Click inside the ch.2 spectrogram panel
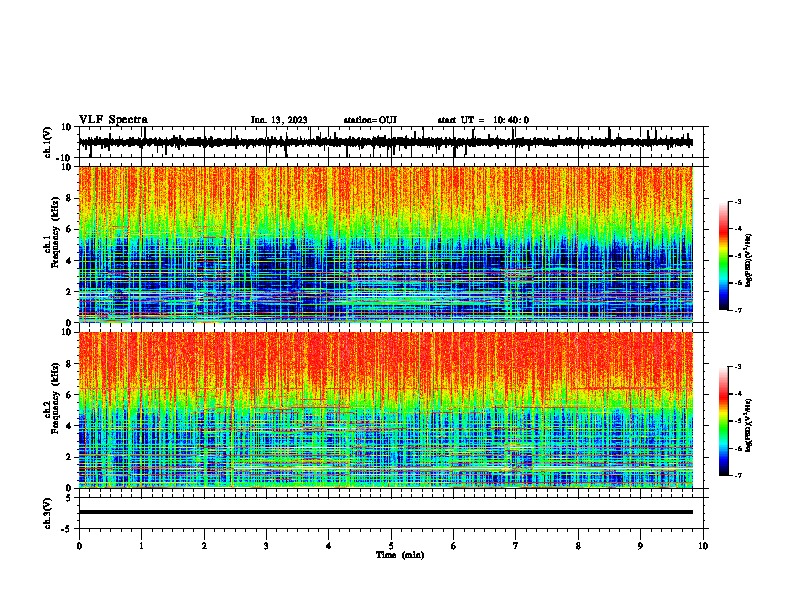Image resolution: width=792 pixels, height=612 pixels. 385,410
